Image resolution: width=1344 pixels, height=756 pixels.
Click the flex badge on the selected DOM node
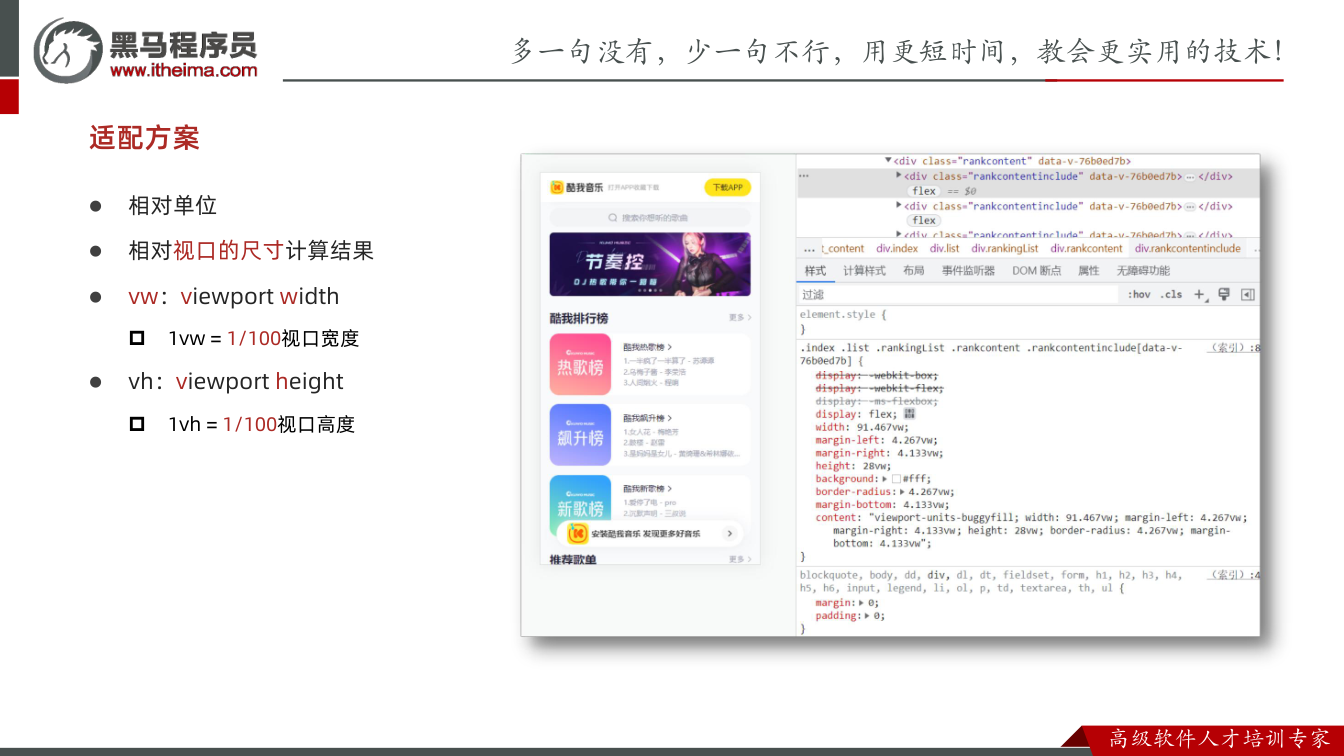924,191
